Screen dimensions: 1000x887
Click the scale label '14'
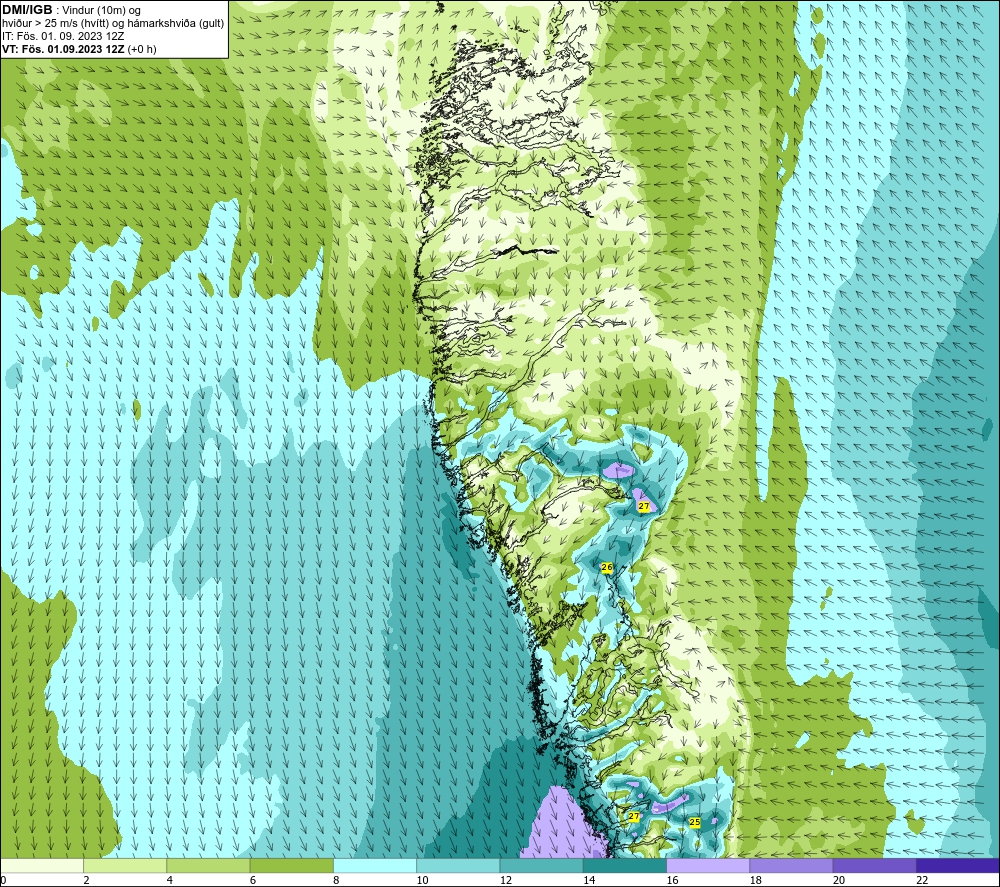pyautogui.click(x=589, y=880)
